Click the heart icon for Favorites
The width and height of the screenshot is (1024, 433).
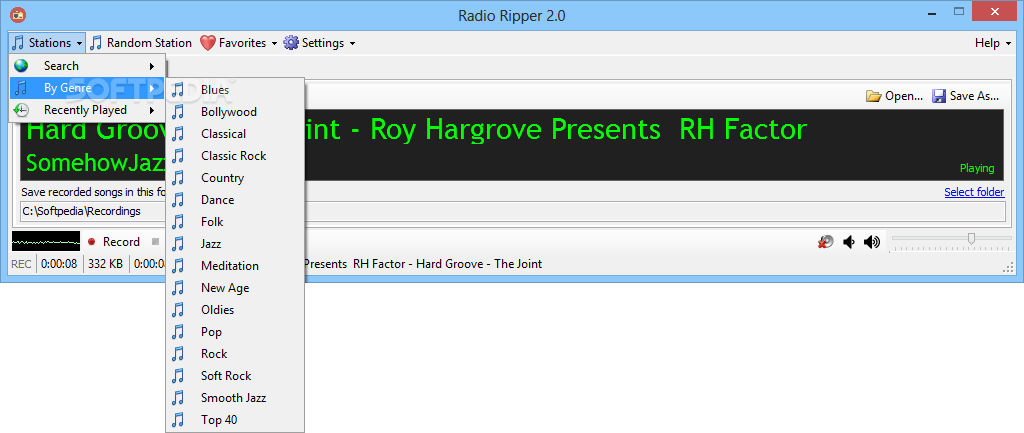click(207, 43)
